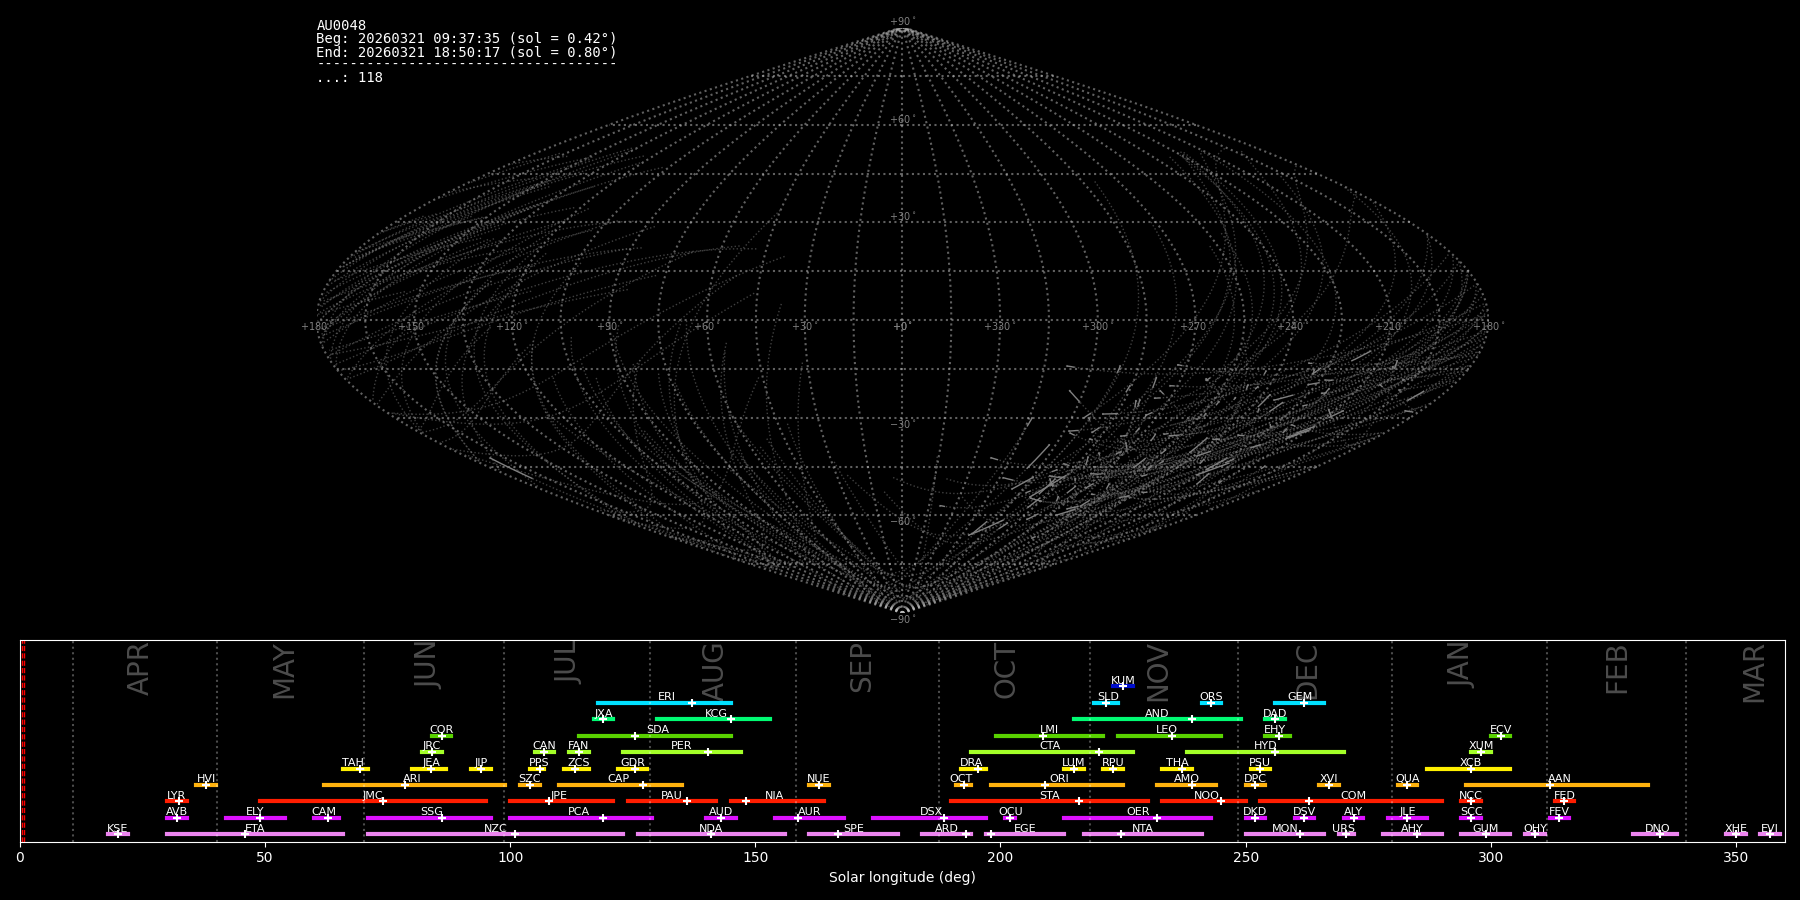The image size is (1800, 900).
Task: Click the AUG month label
Action: pyautogui.click(x=713, y=672)
